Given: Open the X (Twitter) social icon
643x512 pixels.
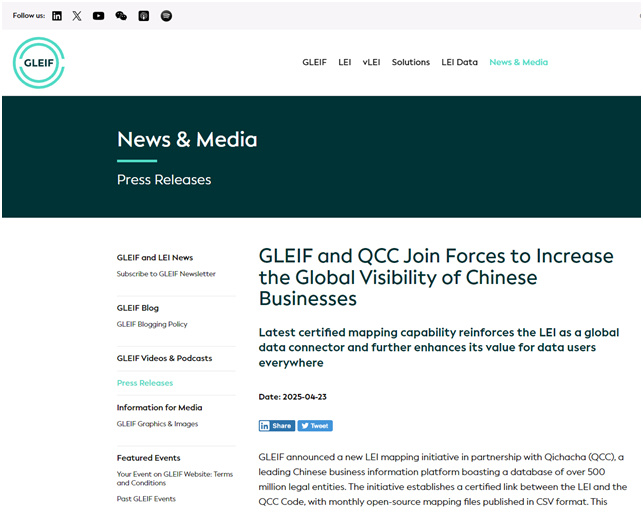Looking at the screenshot, I should (77, 16).
